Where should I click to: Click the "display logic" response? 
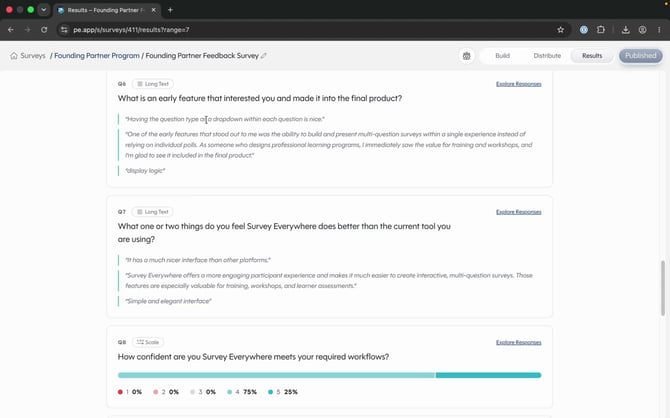pos(145,171)
